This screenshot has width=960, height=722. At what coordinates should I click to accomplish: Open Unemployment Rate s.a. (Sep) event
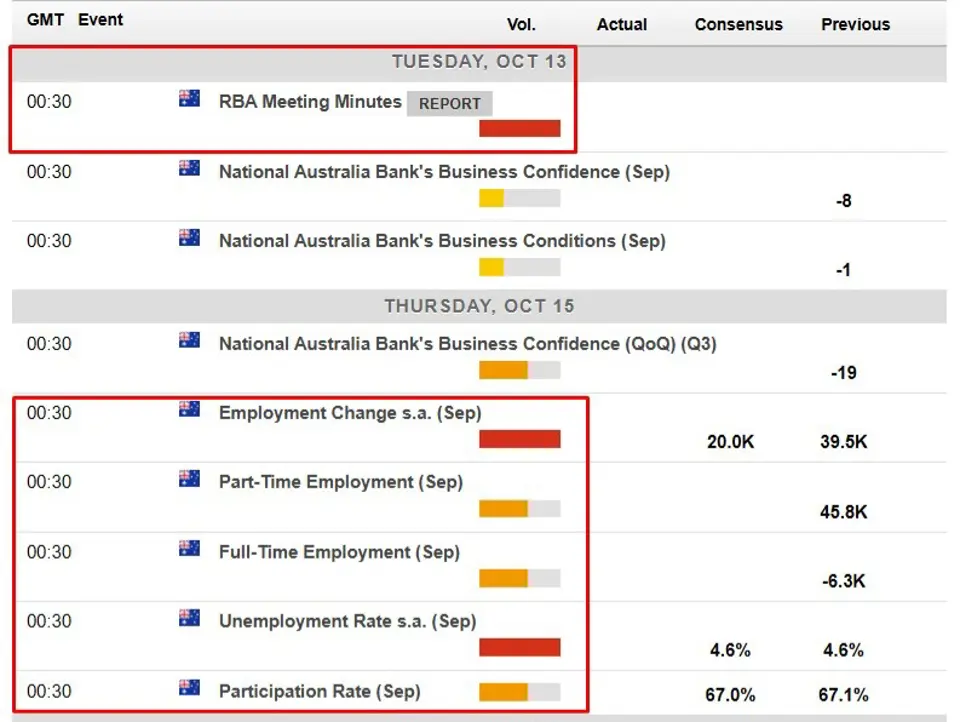click(x=348, y=622)
